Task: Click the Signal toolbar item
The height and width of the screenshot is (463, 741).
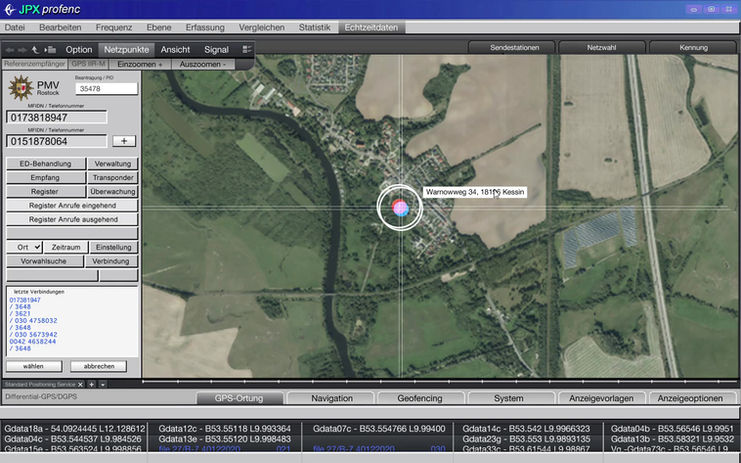Action: pyautogui.click(x=216, y=50)
